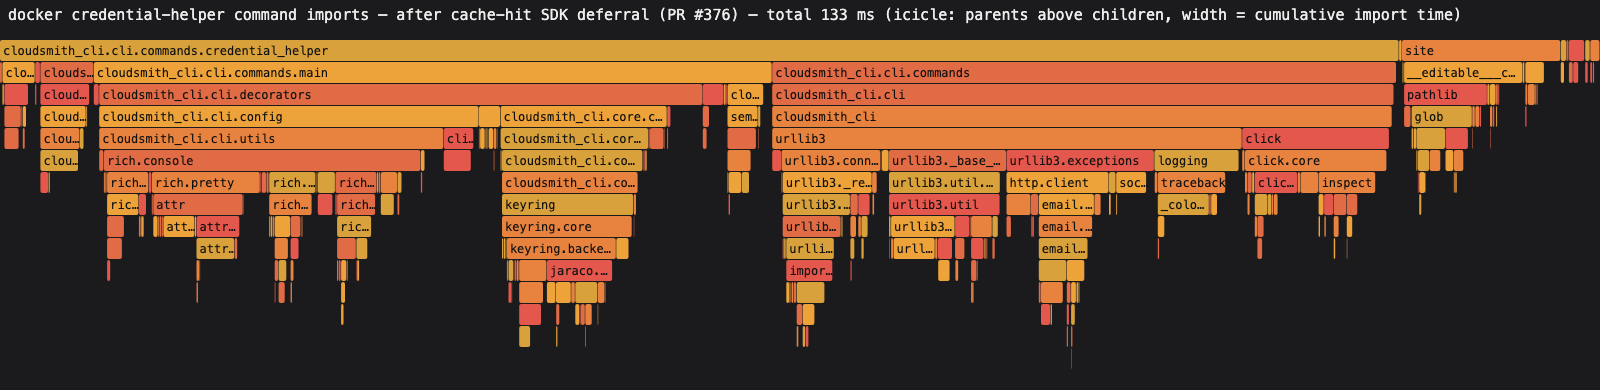Select the cloudsmith_cli.cli.config frame
The height and width of the screenshot is (390, 1600).
tap(289, 117)
